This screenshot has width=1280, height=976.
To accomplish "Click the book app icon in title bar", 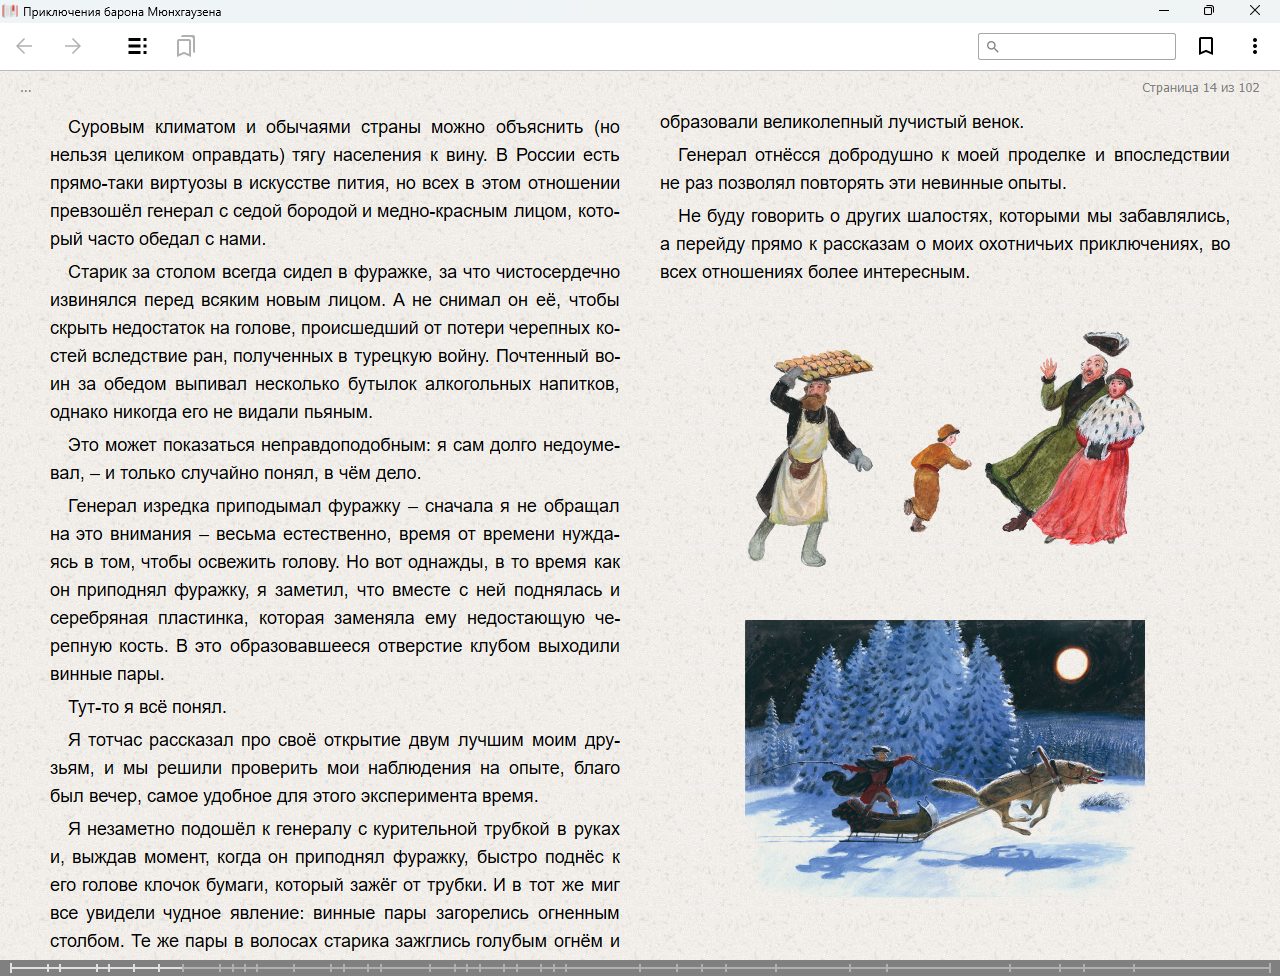I will click(x=11, y=11).
